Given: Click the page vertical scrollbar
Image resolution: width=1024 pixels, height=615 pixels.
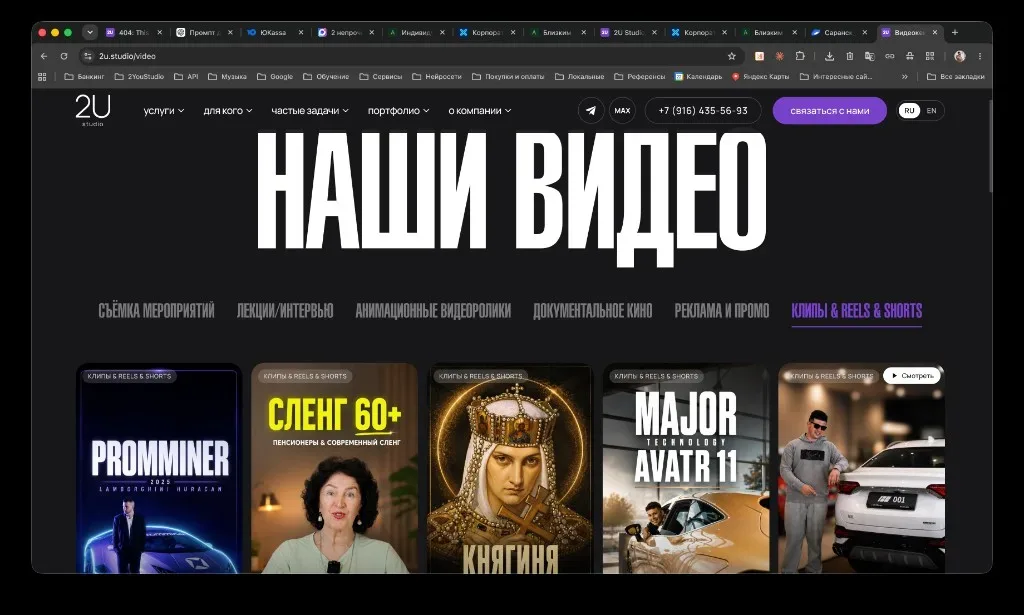Looking at the screenshot, I should pyautogui.click(x=990, y=147).
